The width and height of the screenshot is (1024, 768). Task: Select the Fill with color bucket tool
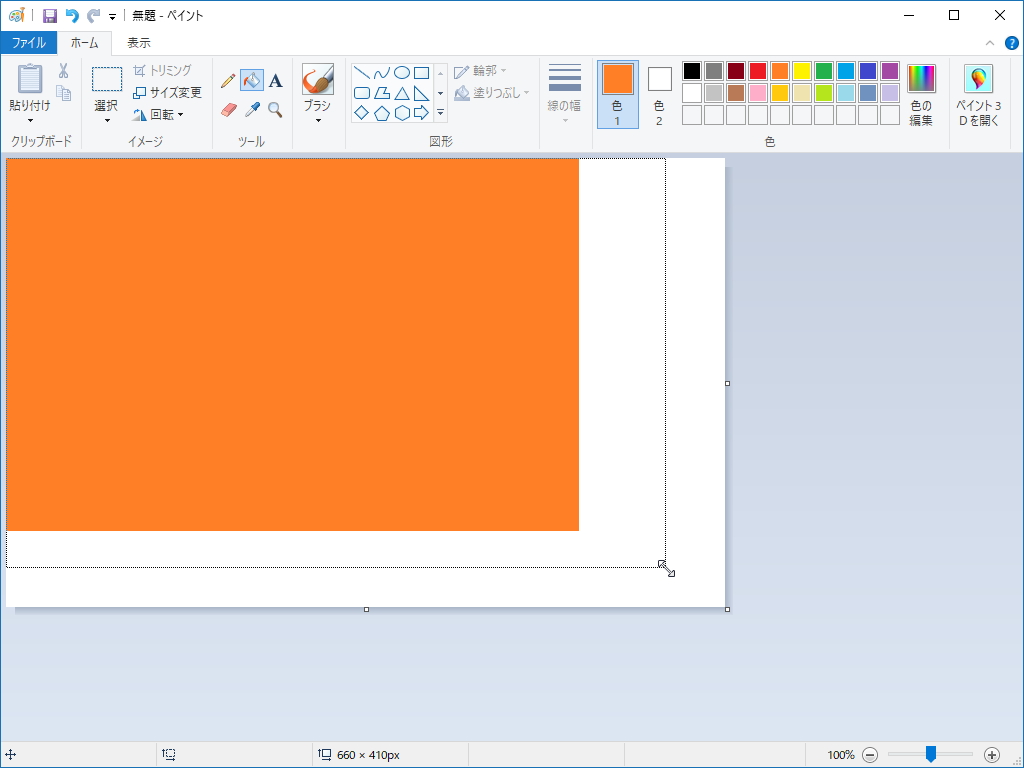(x=252, y=80)
